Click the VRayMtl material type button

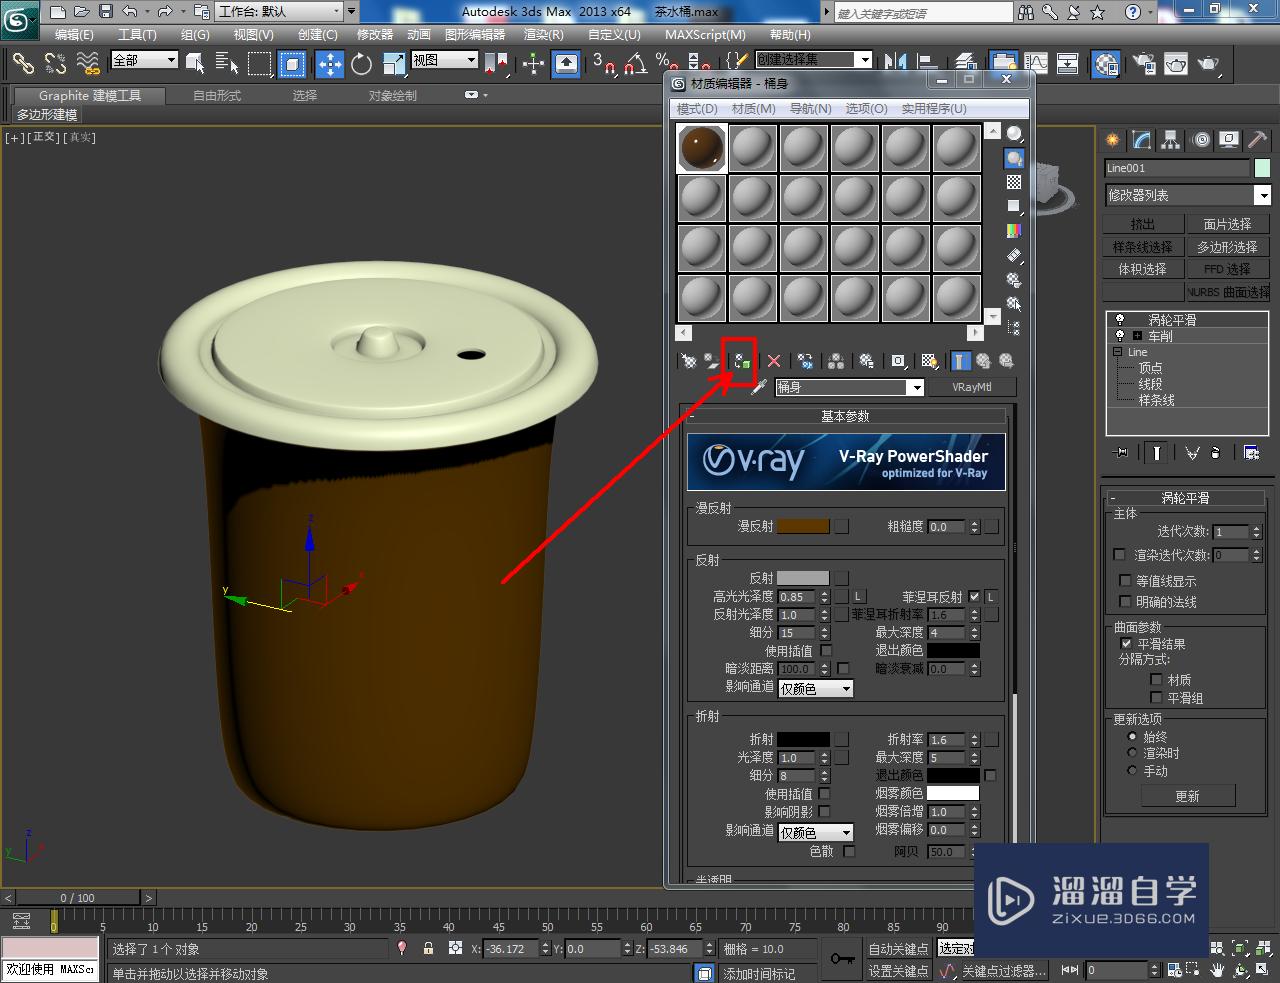[x=972, y=387]
